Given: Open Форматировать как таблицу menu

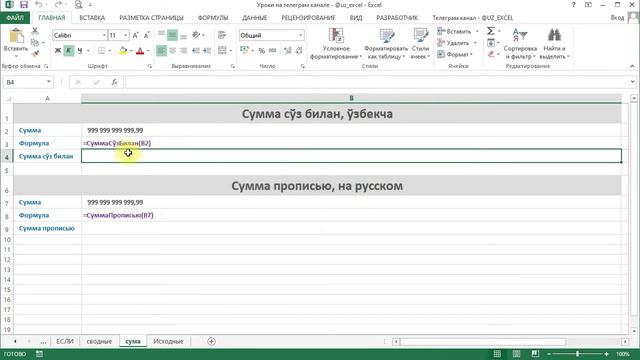Looking at the screenshot, I should 386,44.
